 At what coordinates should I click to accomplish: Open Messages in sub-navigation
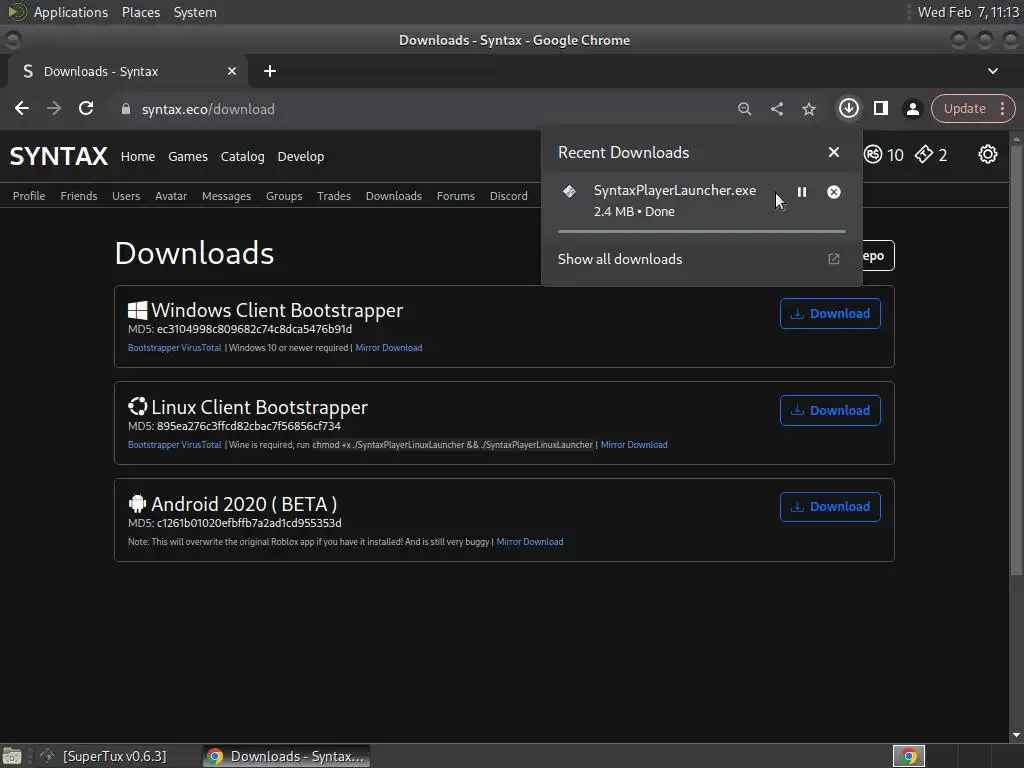[226, 196]
